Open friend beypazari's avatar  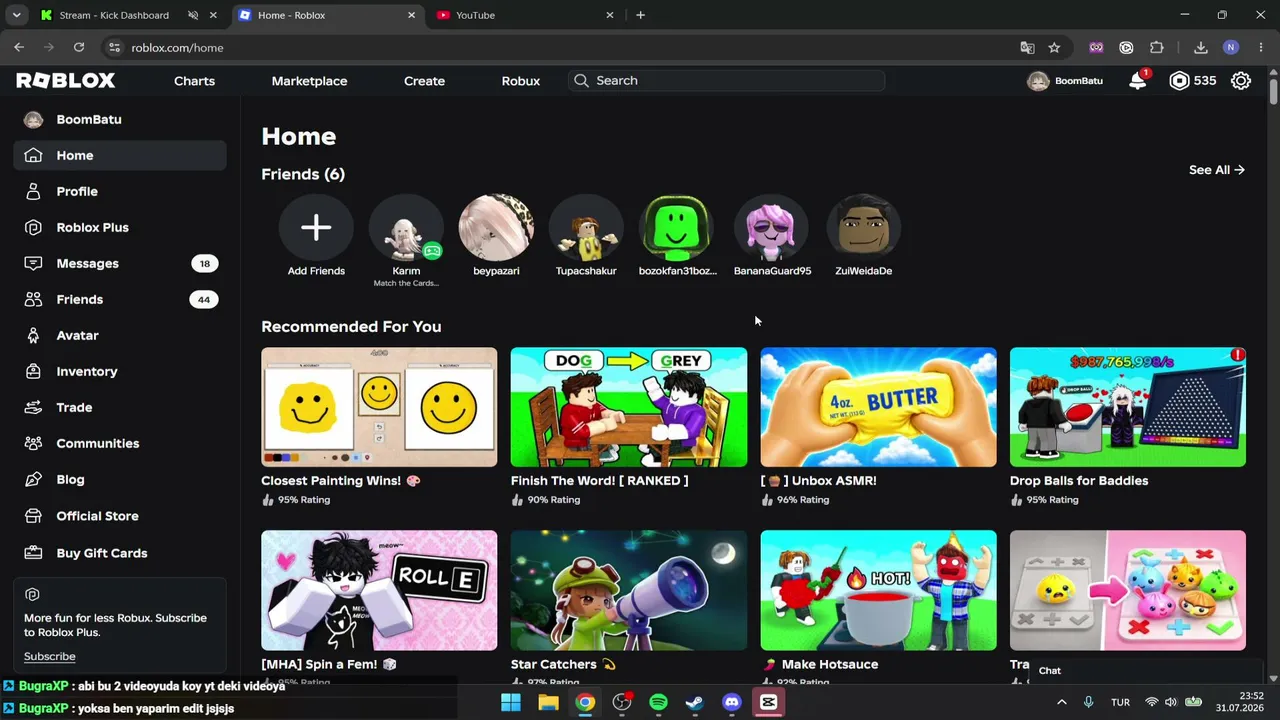click(x=496, y=228)
